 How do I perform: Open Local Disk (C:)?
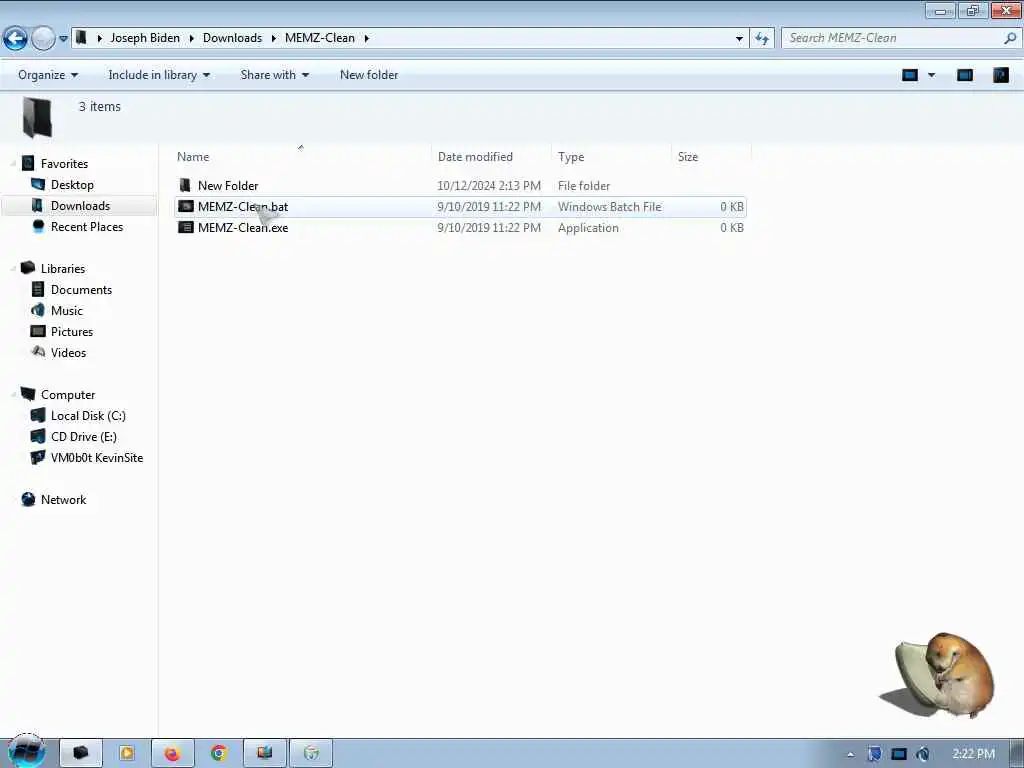[x=88, y=415]
